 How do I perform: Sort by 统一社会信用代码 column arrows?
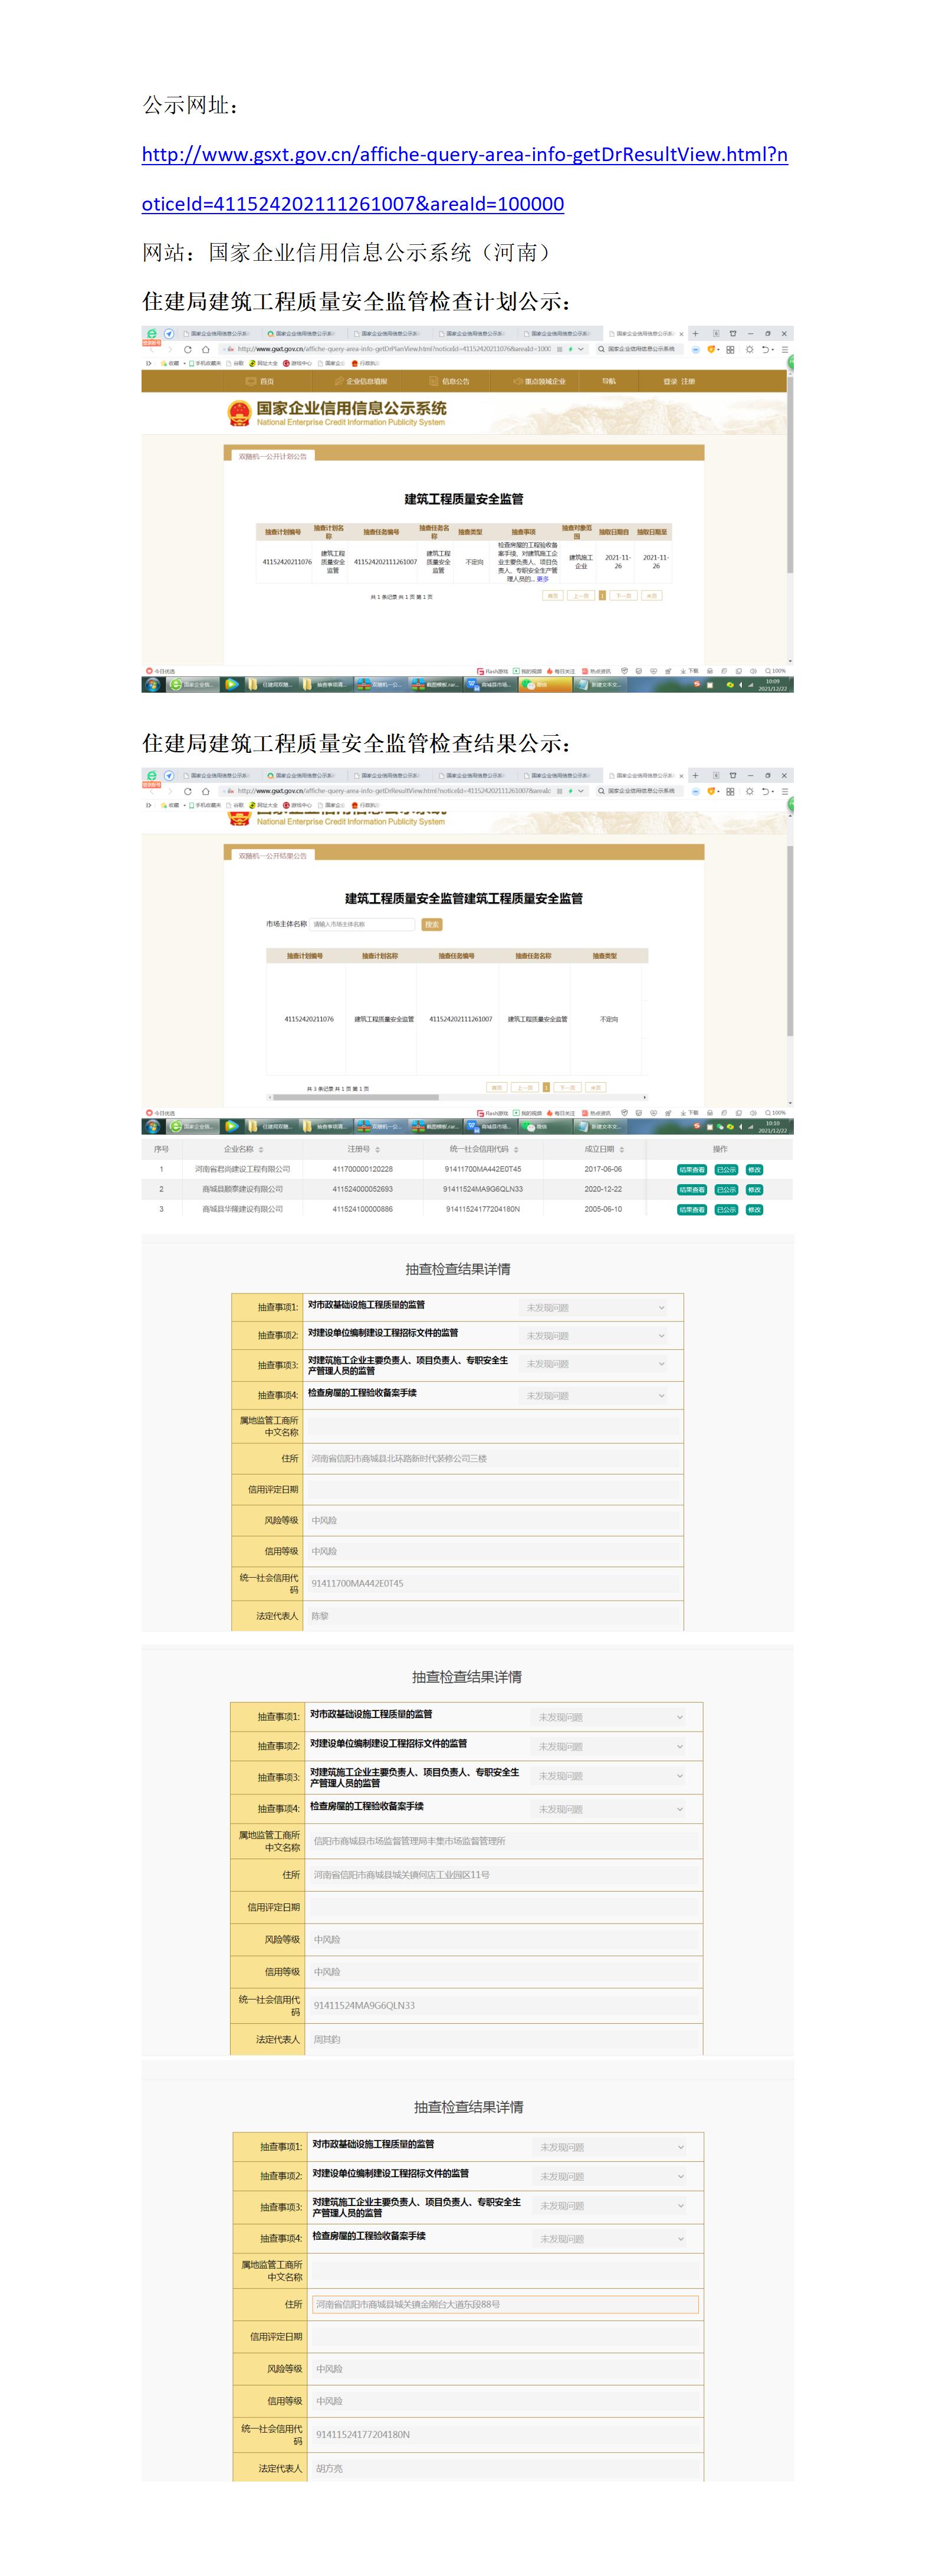pyautogui.click(x=516, y=1150)
